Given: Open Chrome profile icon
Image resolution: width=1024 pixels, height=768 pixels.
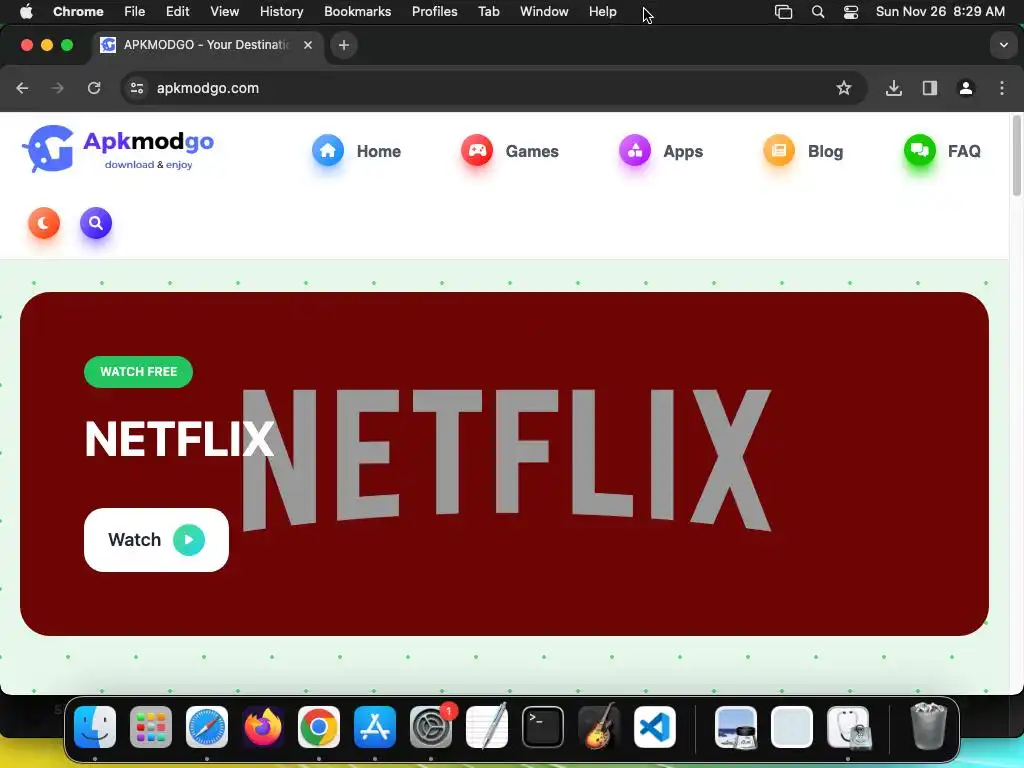Looking at the screenshot, I should pos(966,88).
